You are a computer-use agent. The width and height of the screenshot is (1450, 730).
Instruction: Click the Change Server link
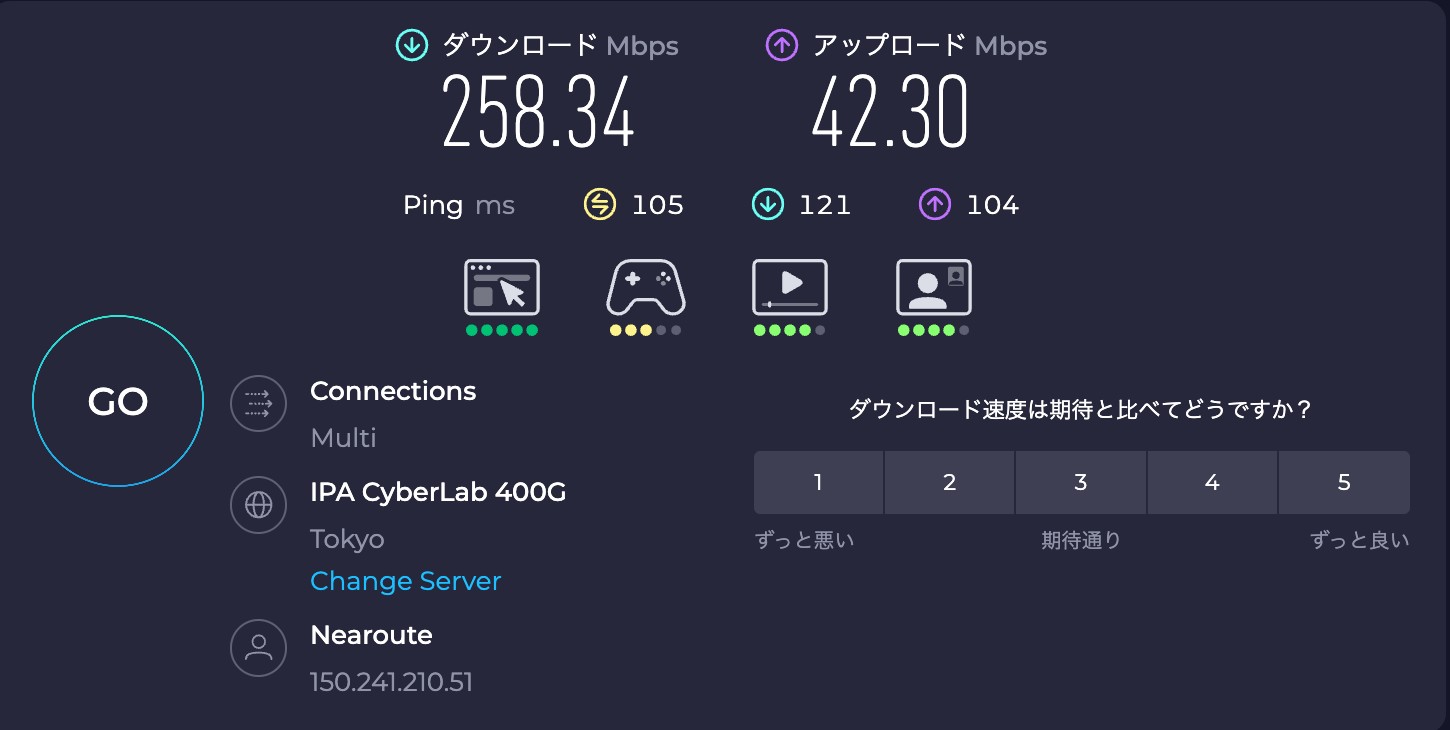[405, 581]
